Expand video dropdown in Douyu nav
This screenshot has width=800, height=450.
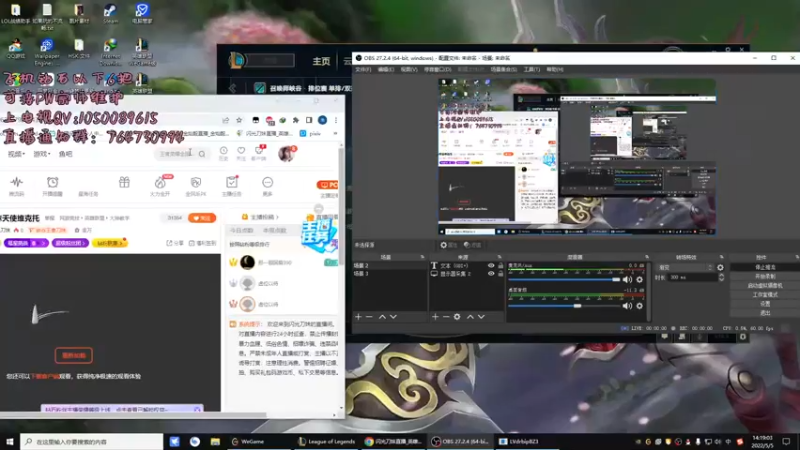[16, 154]
